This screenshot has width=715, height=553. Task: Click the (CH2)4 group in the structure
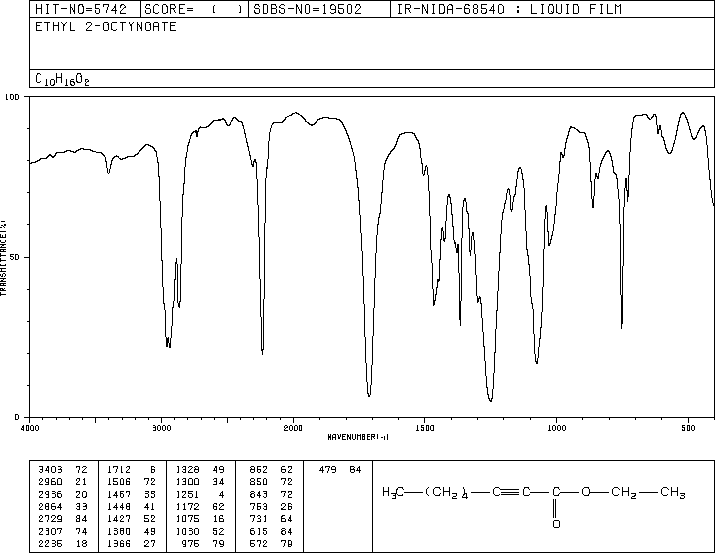click(447, 493)
